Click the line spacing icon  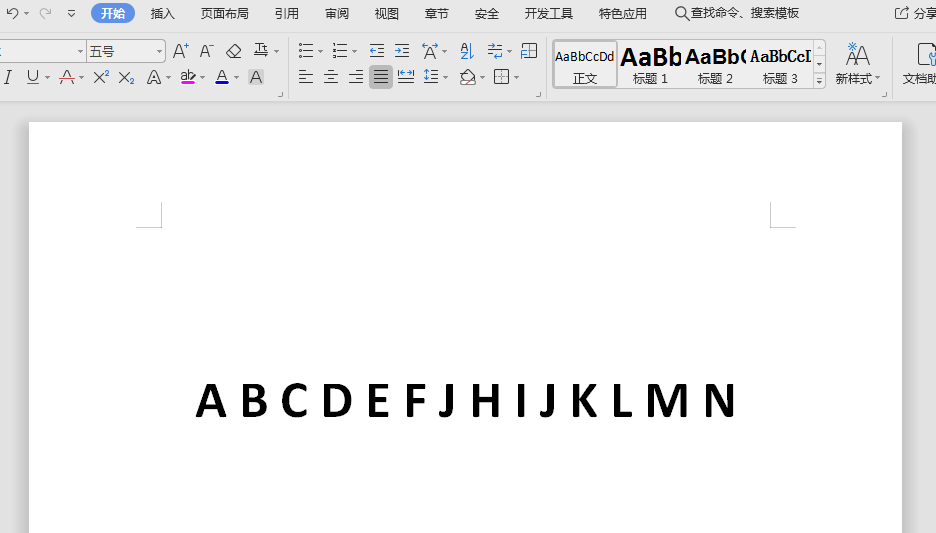pos(431,76)
